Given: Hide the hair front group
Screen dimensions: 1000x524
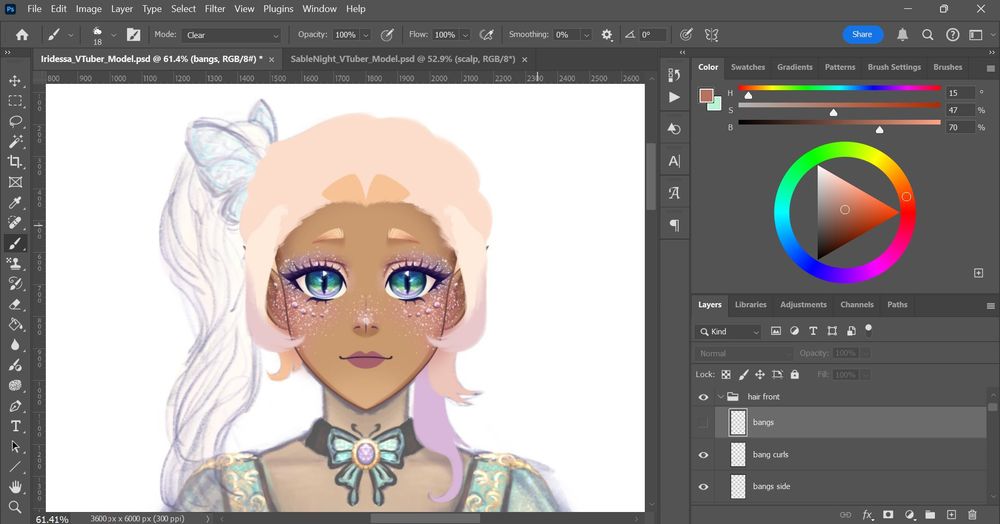Looking at the screenshot, I should pos(703,397).
